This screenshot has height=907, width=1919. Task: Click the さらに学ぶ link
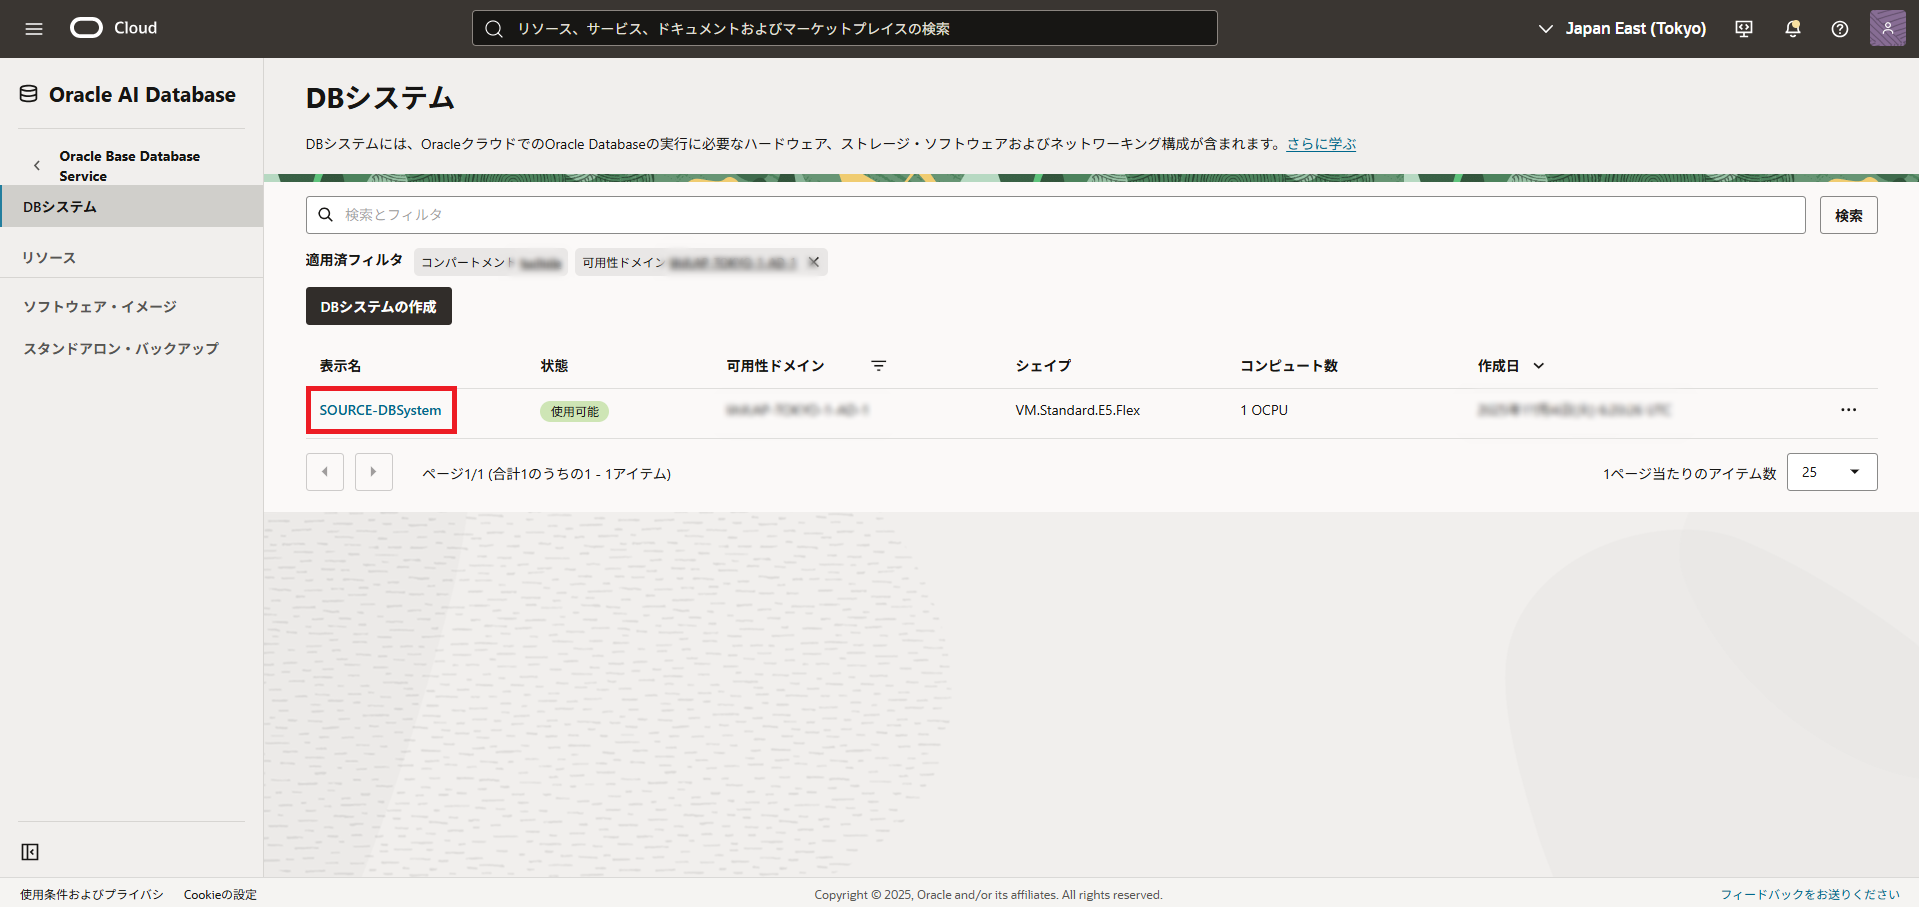click(x=1320, y=143)
